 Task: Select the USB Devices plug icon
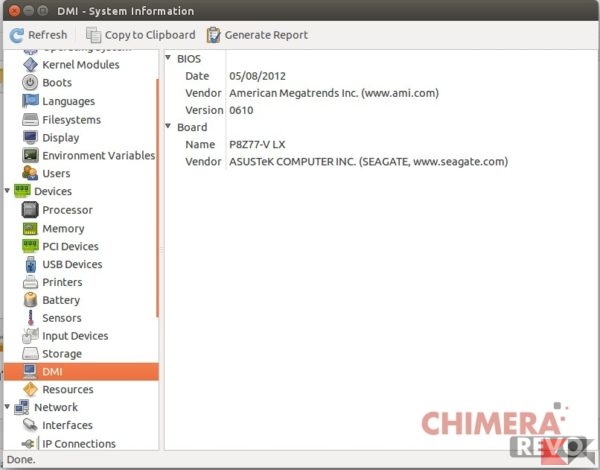pyautogui.click(x=31, y=264)
